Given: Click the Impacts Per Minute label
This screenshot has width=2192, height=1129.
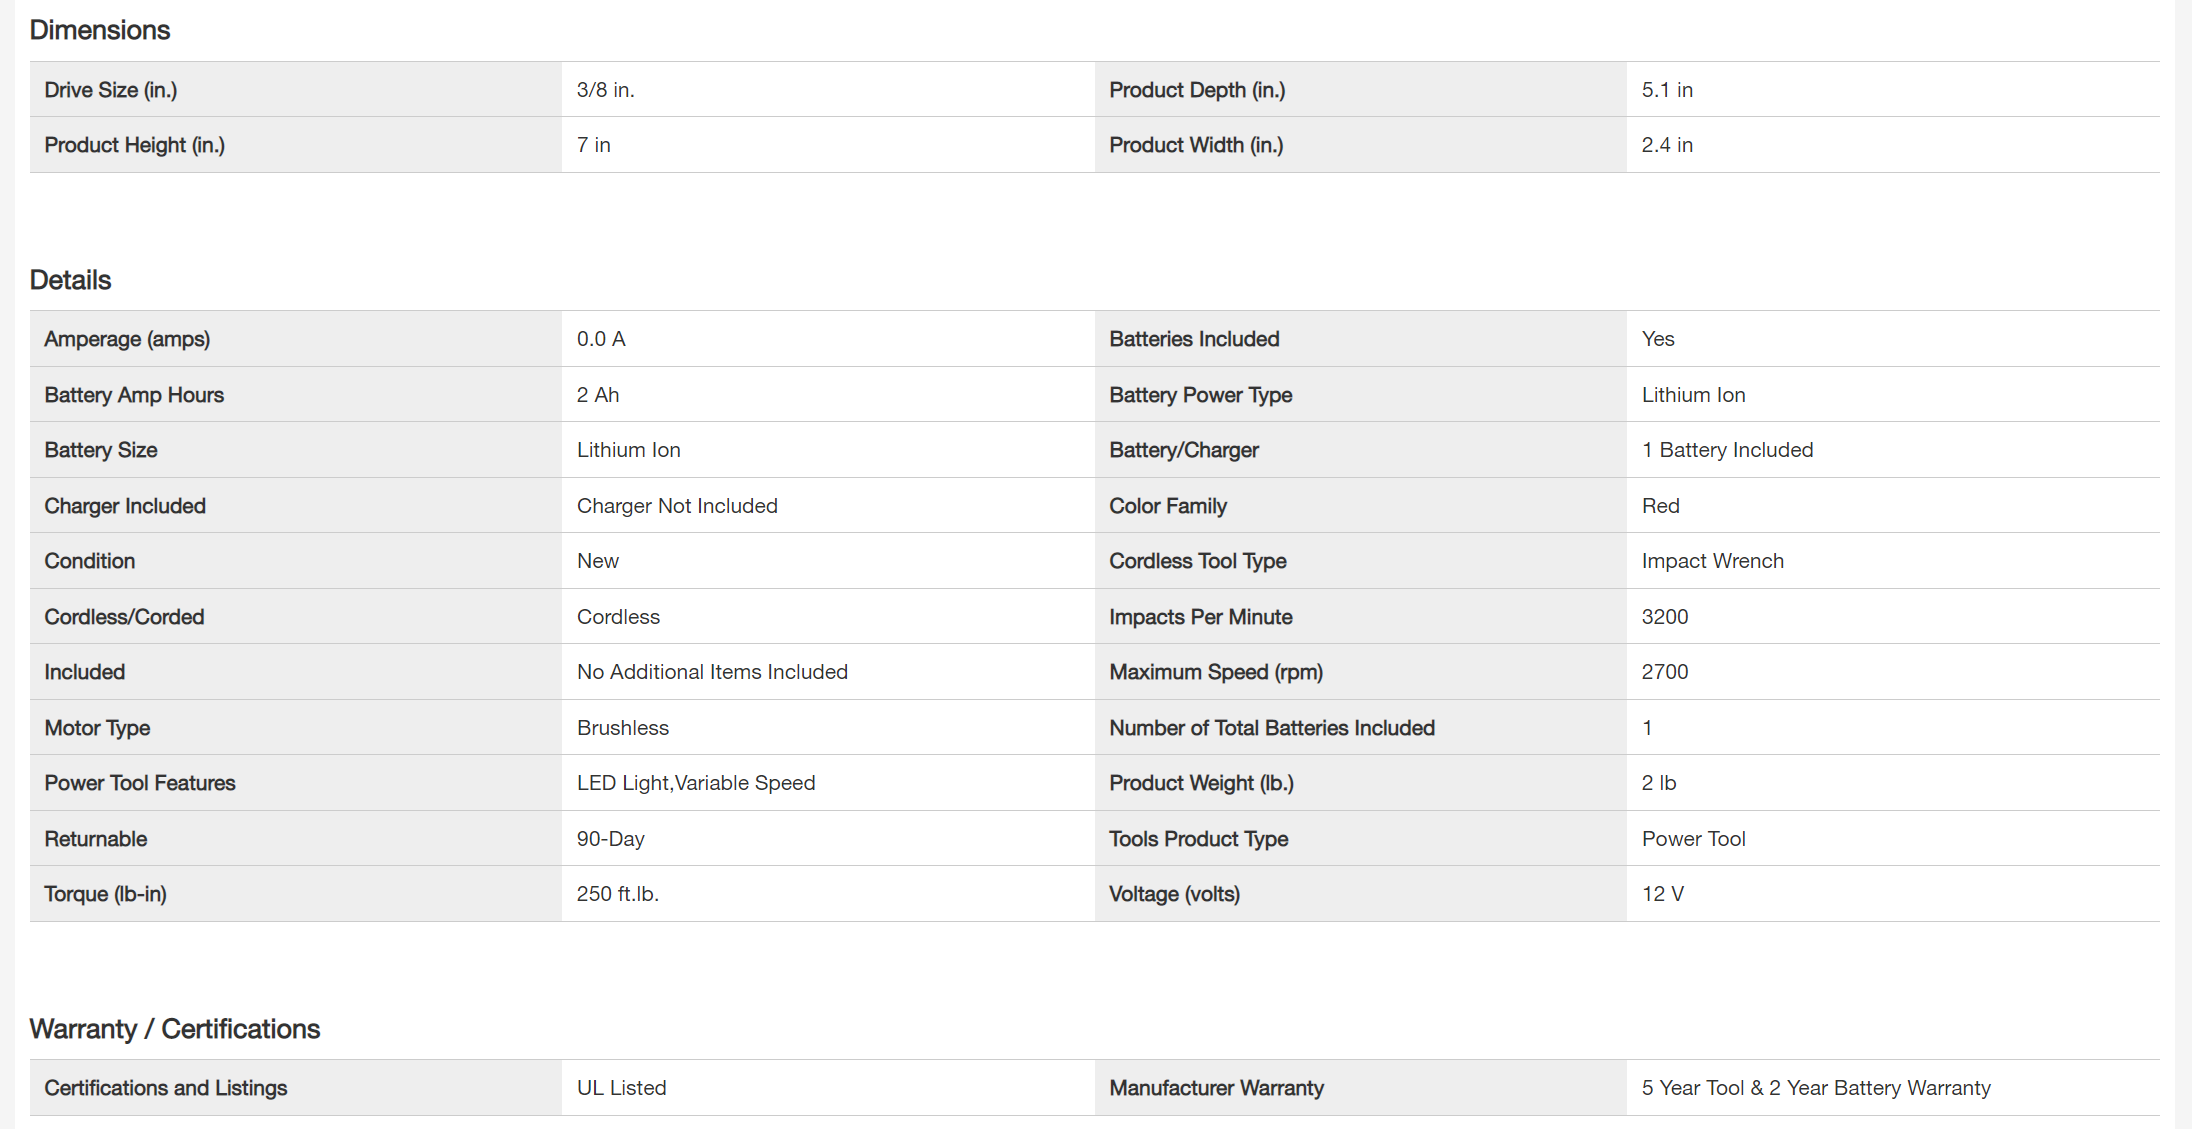Looking at the screenshot, I should pos(1200,617).
